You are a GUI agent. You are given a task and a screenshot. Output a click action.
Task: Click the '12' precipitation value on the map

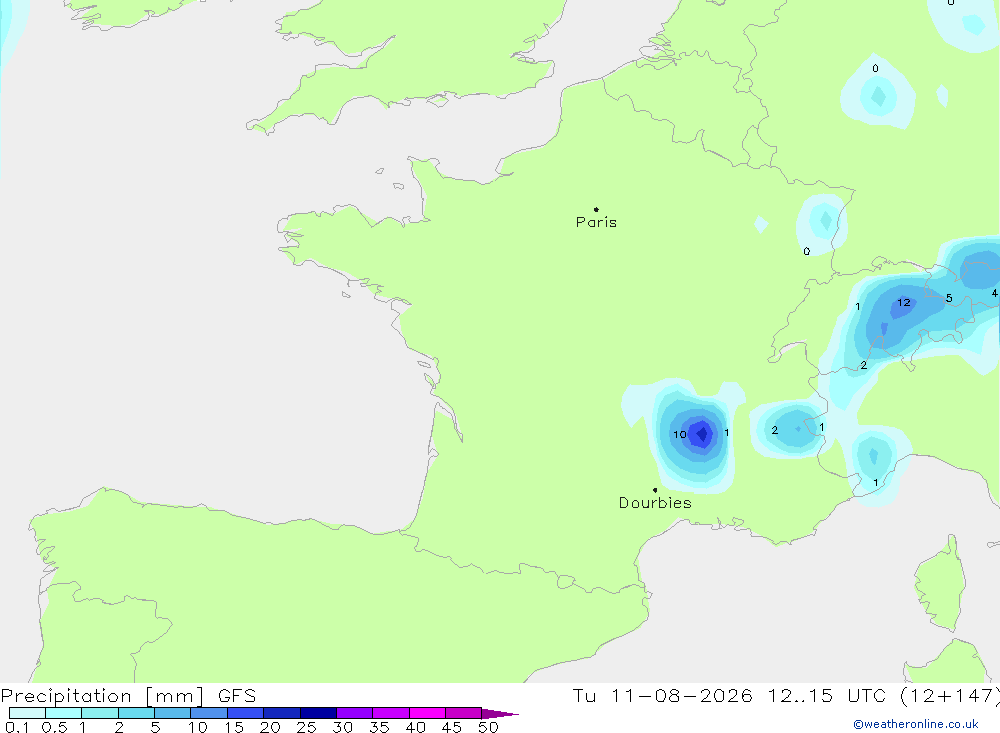(904, 302)
